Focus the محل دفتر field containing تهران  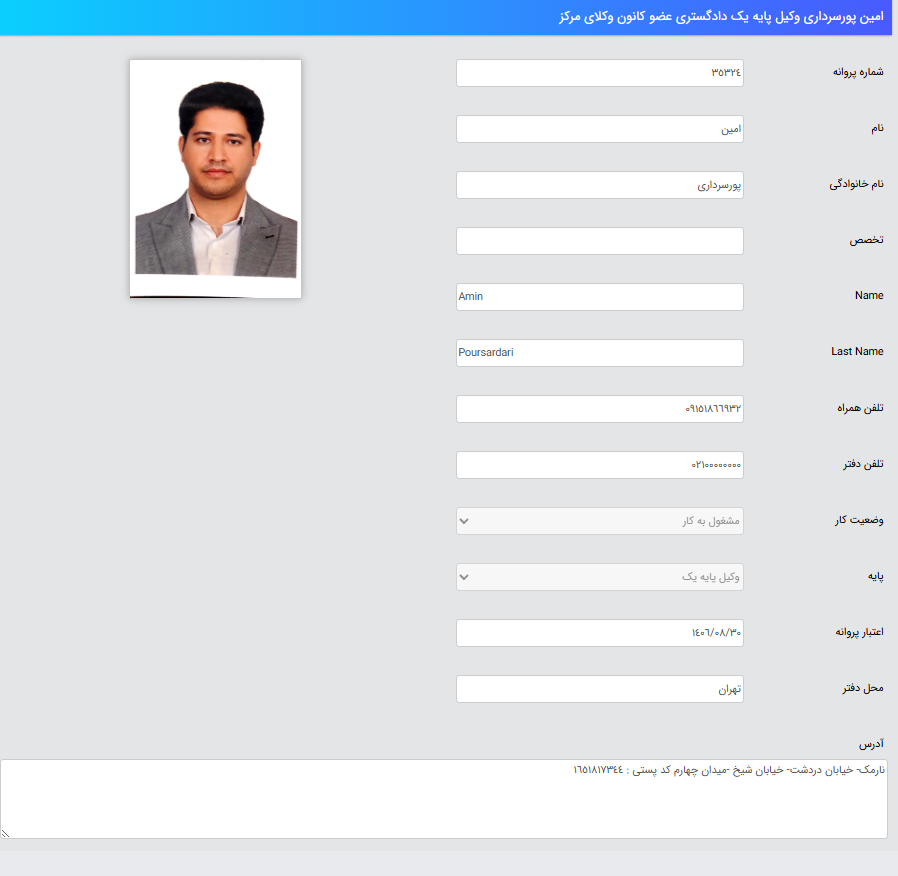pos(599,689)
